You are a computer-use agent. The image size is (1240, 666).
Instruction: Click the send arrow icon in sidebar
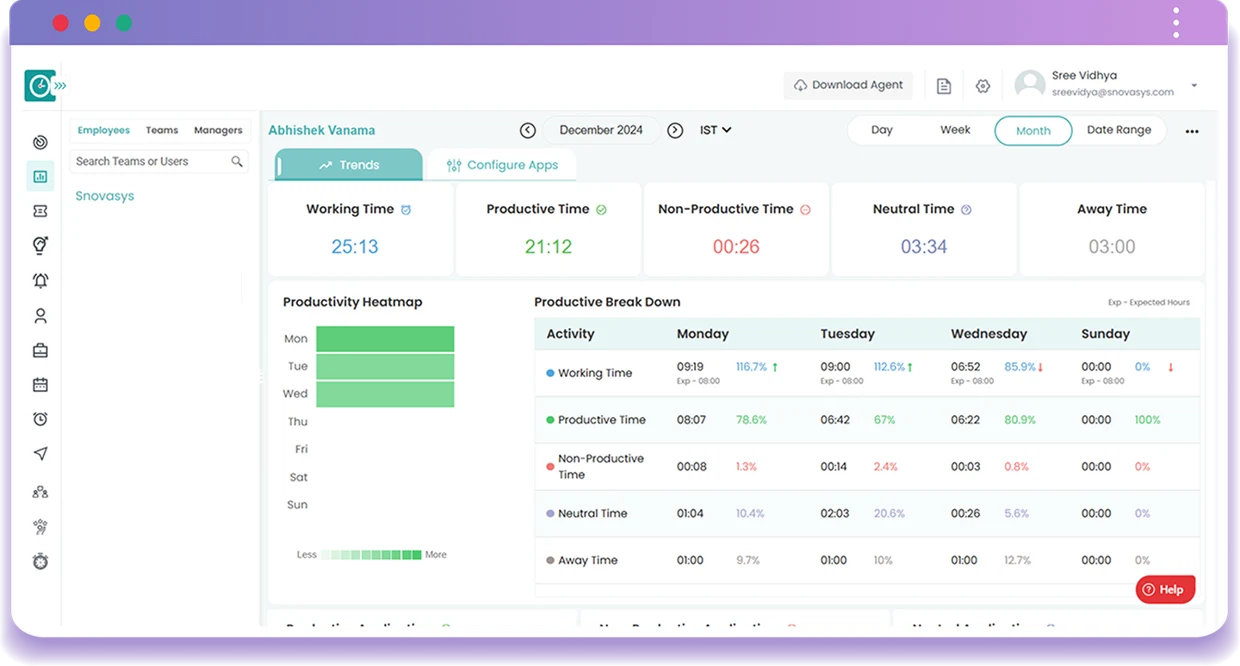(40, 453)
